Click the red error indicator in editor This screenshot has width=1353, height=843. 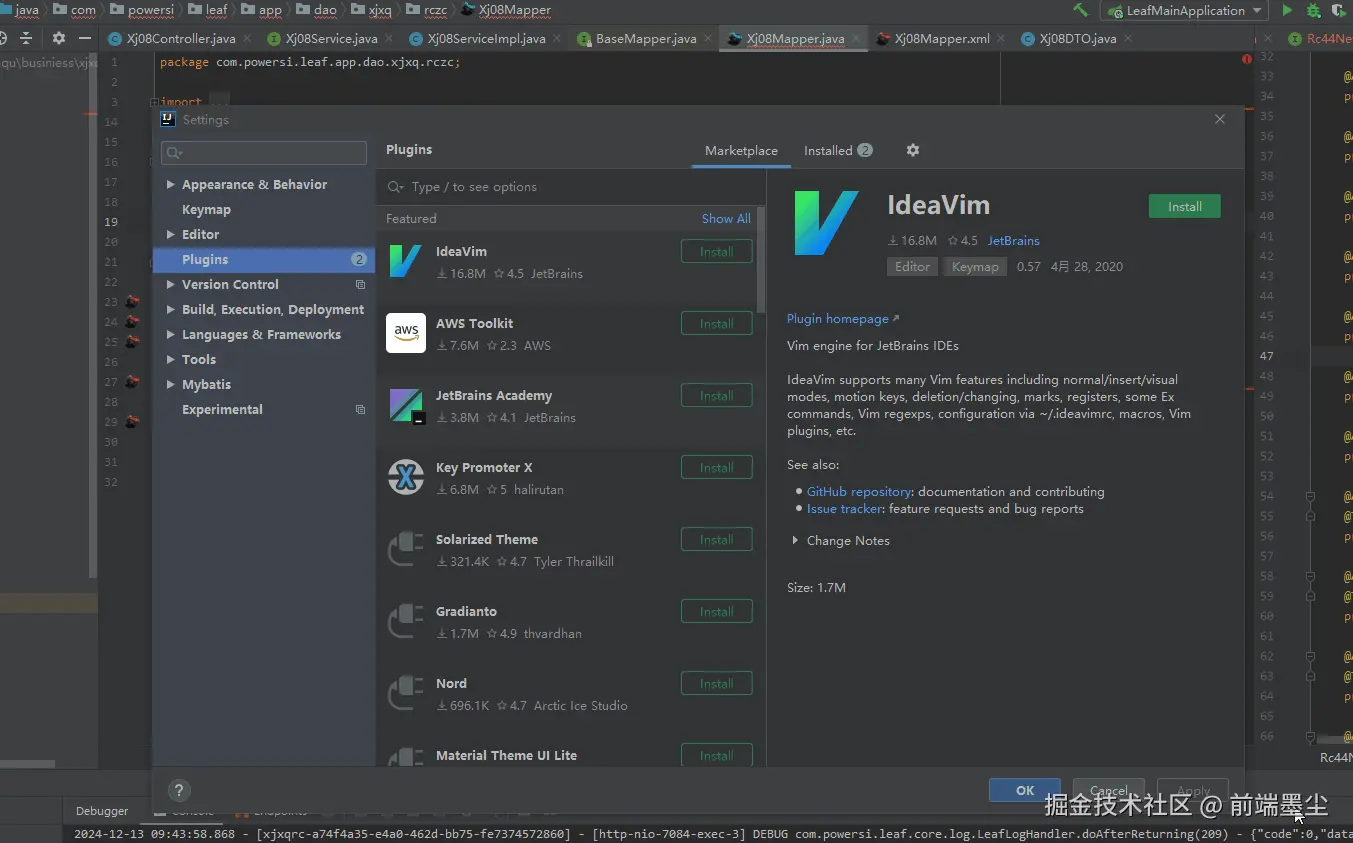click(x=1247, y=60)
